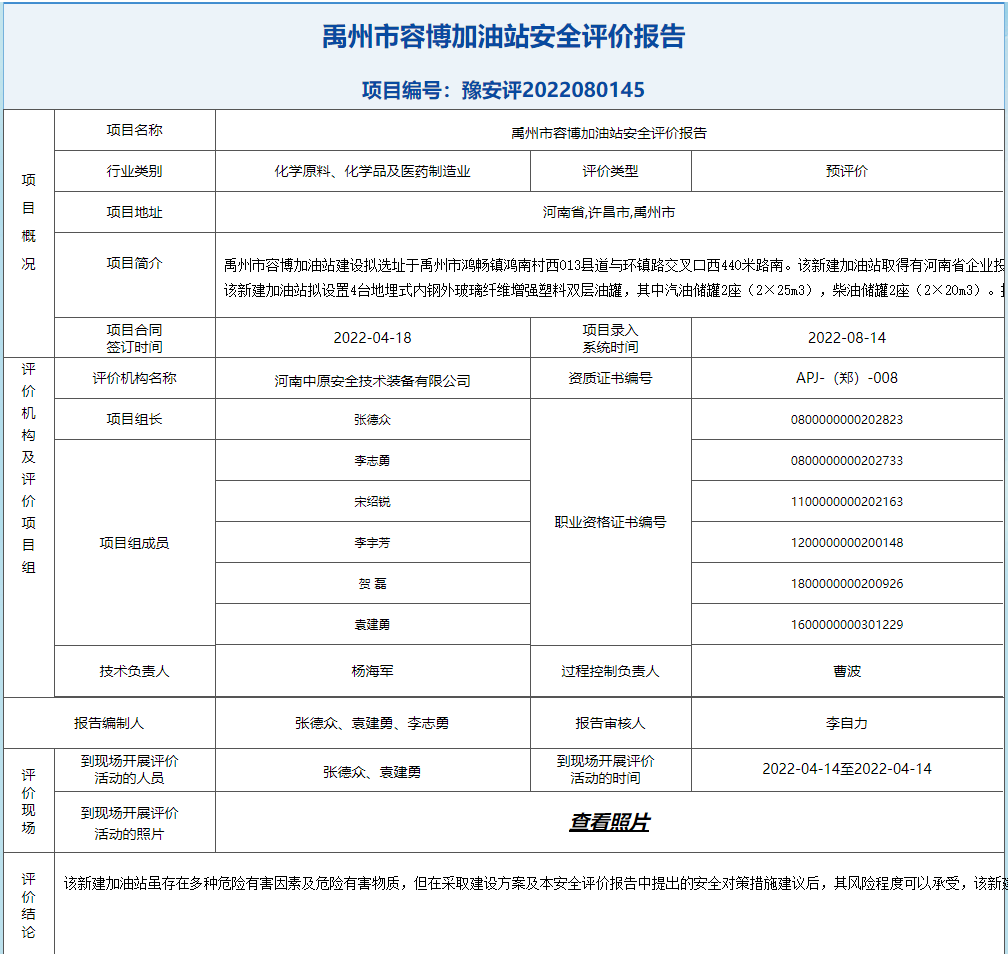1008x954 pixels.
Task: Select certificate number 1200000000200148
Action: tap(847, 543)
